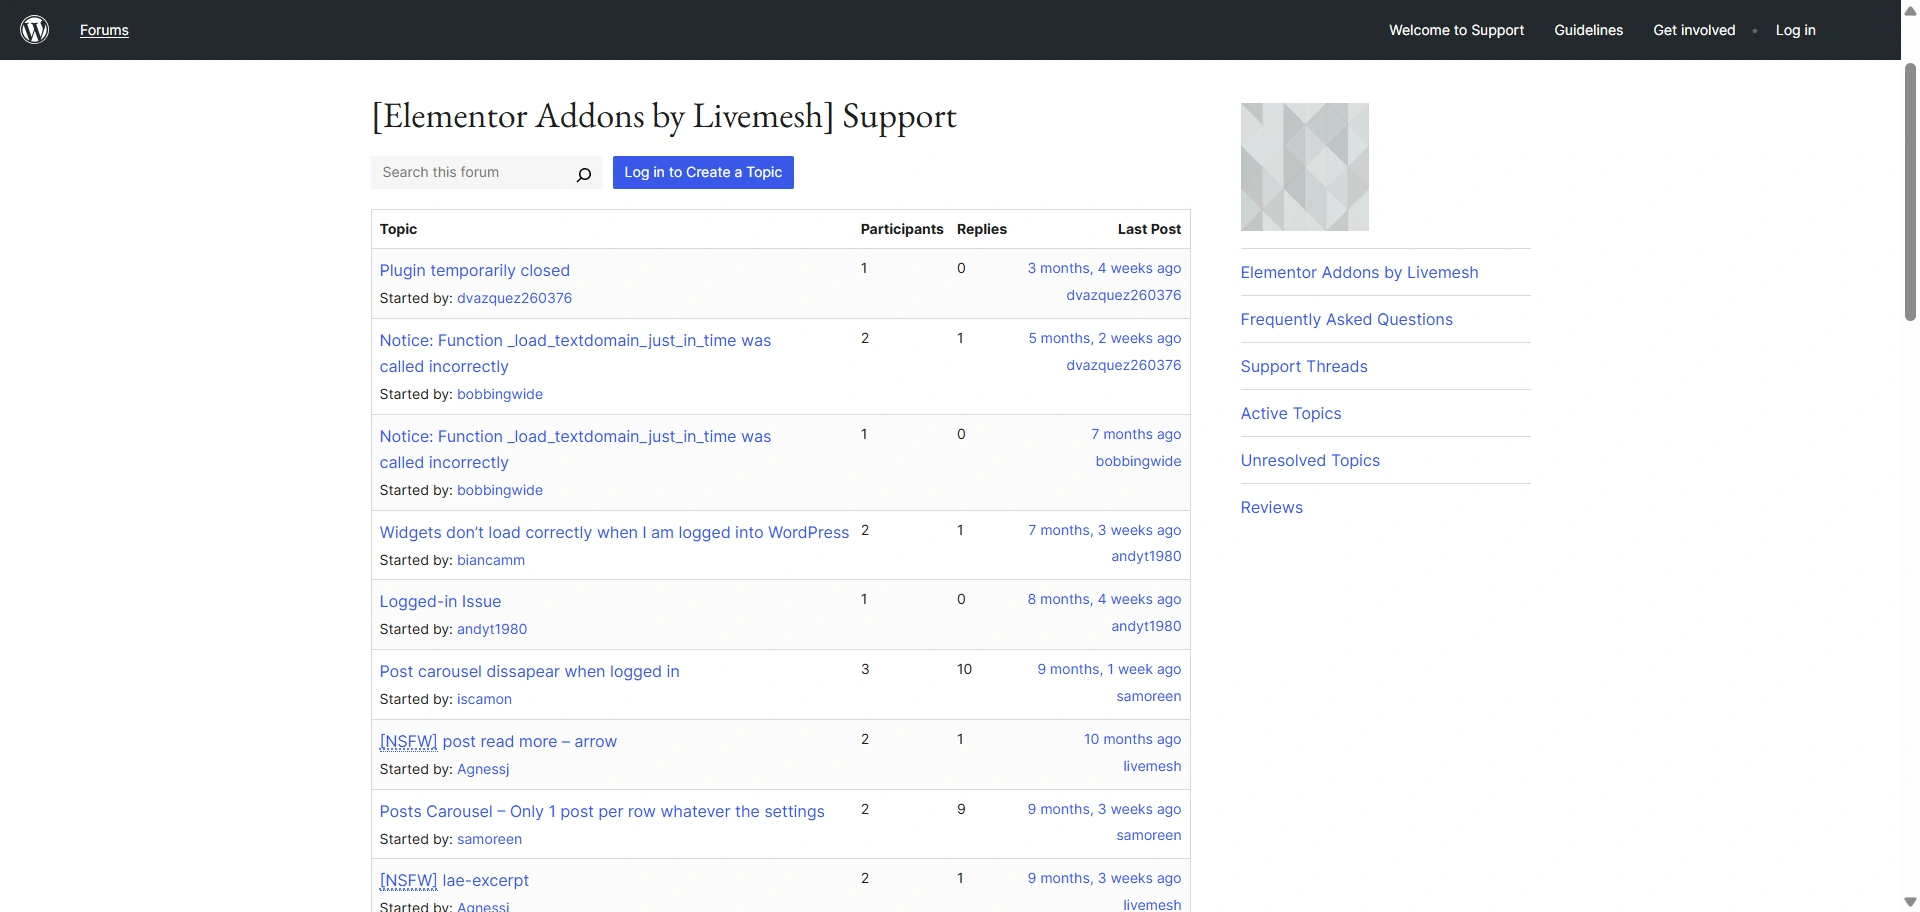Open topic Plugin temporarily closed

475,270
